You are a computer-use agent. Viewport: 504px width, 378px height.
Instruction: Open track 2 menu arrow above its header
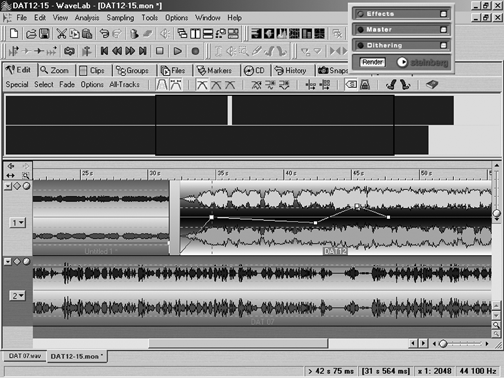coord(8,262)
